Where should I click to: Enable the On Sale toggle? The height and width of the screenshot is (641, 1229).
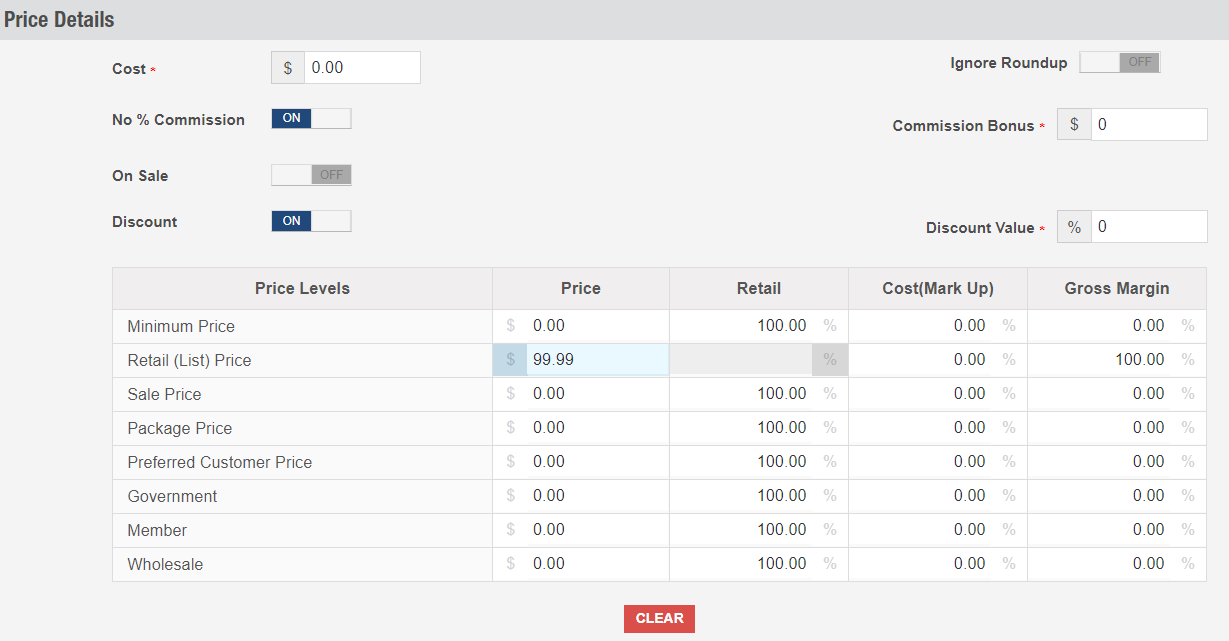point(311,175)
